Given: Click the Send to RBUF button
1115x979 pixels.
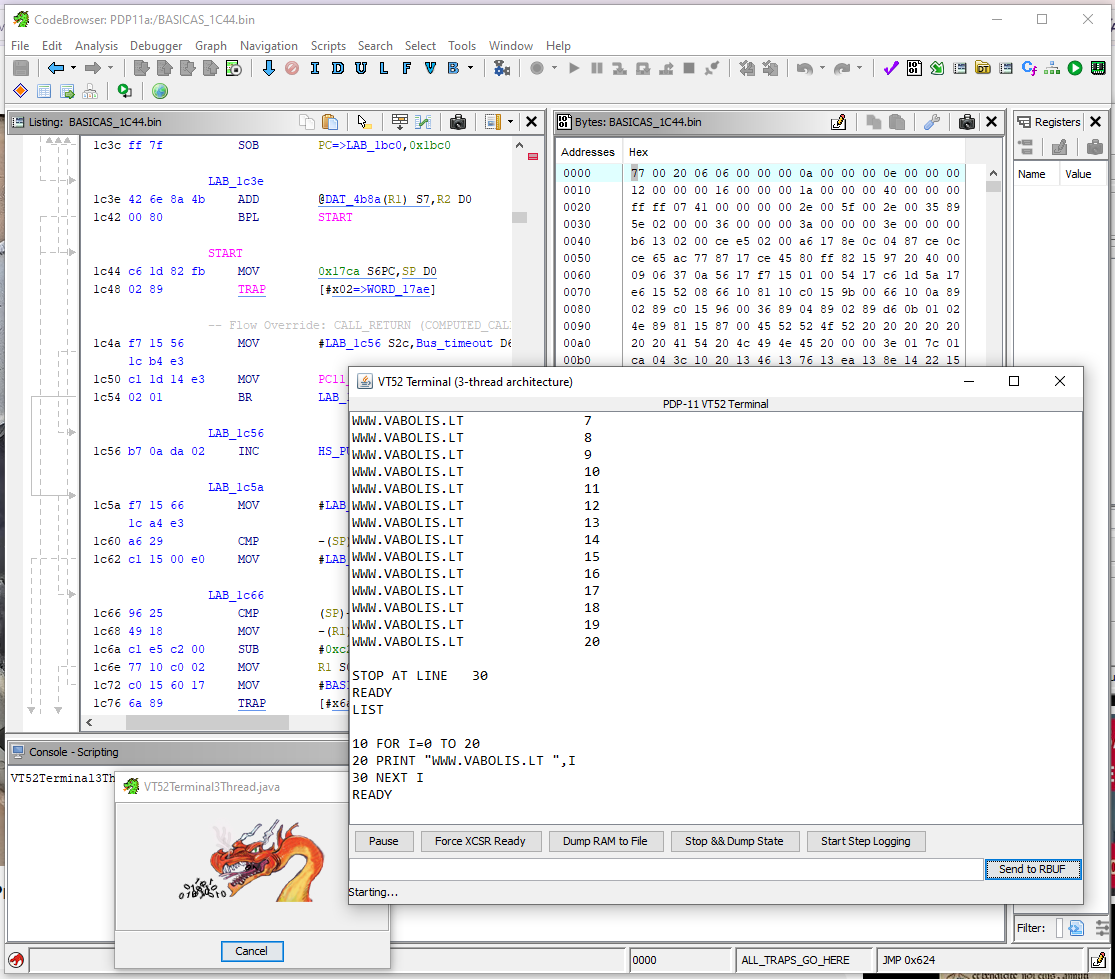Looking at the screenshot, I should coord(1033,869).
